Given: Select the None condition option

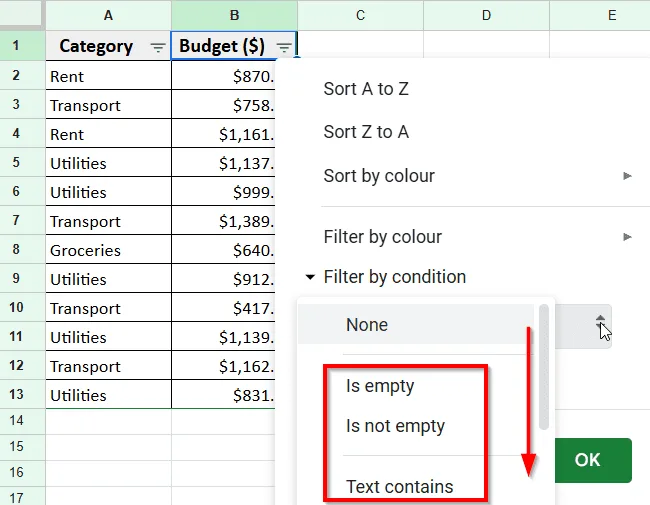Looking at the screenshot, I should (416, 325).
